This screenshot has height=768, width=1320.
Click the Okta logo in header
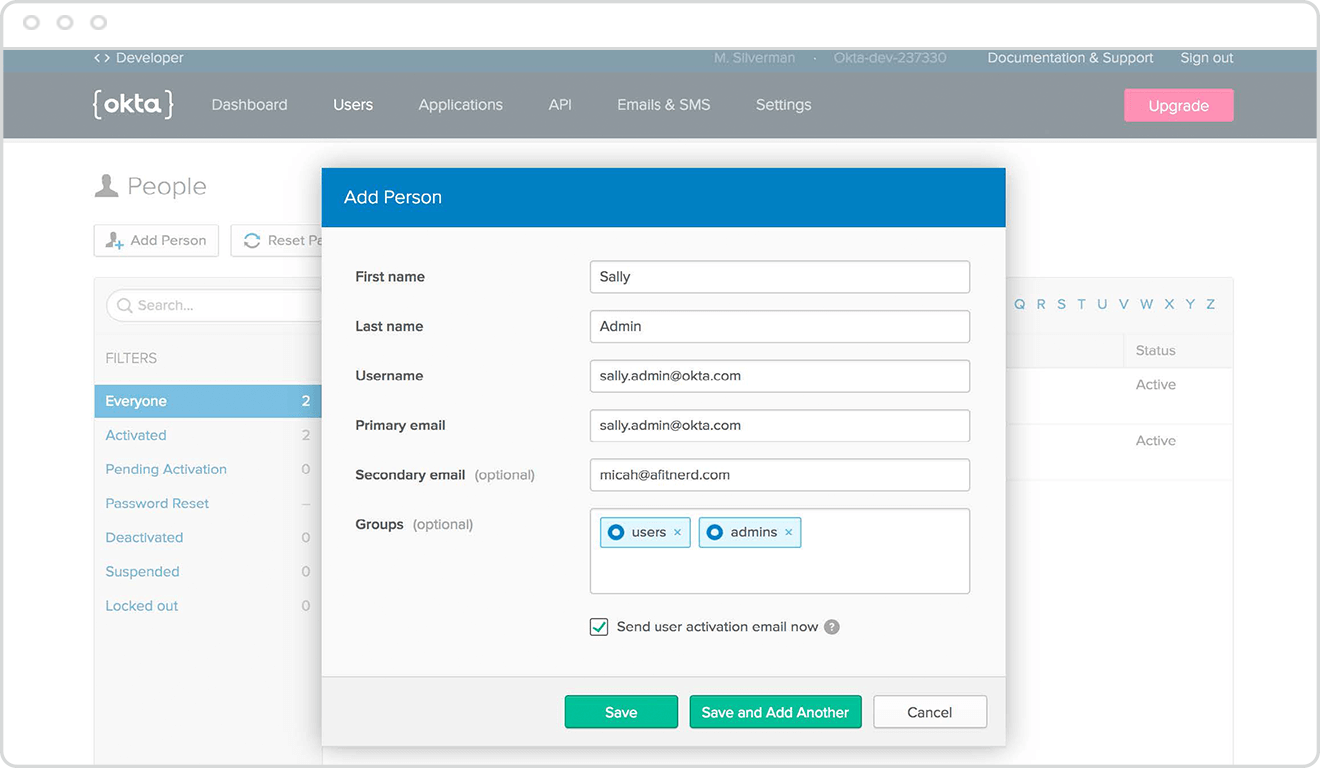click(x=133, y=104)
